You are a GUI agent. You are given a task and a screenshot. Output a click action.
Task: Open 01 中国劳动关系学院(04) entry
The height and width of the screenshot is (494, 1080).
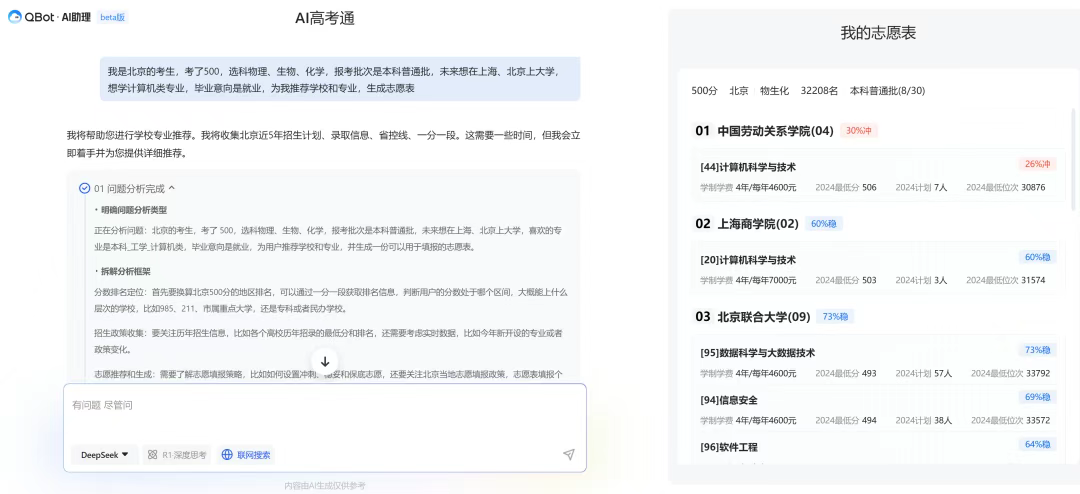765,131
